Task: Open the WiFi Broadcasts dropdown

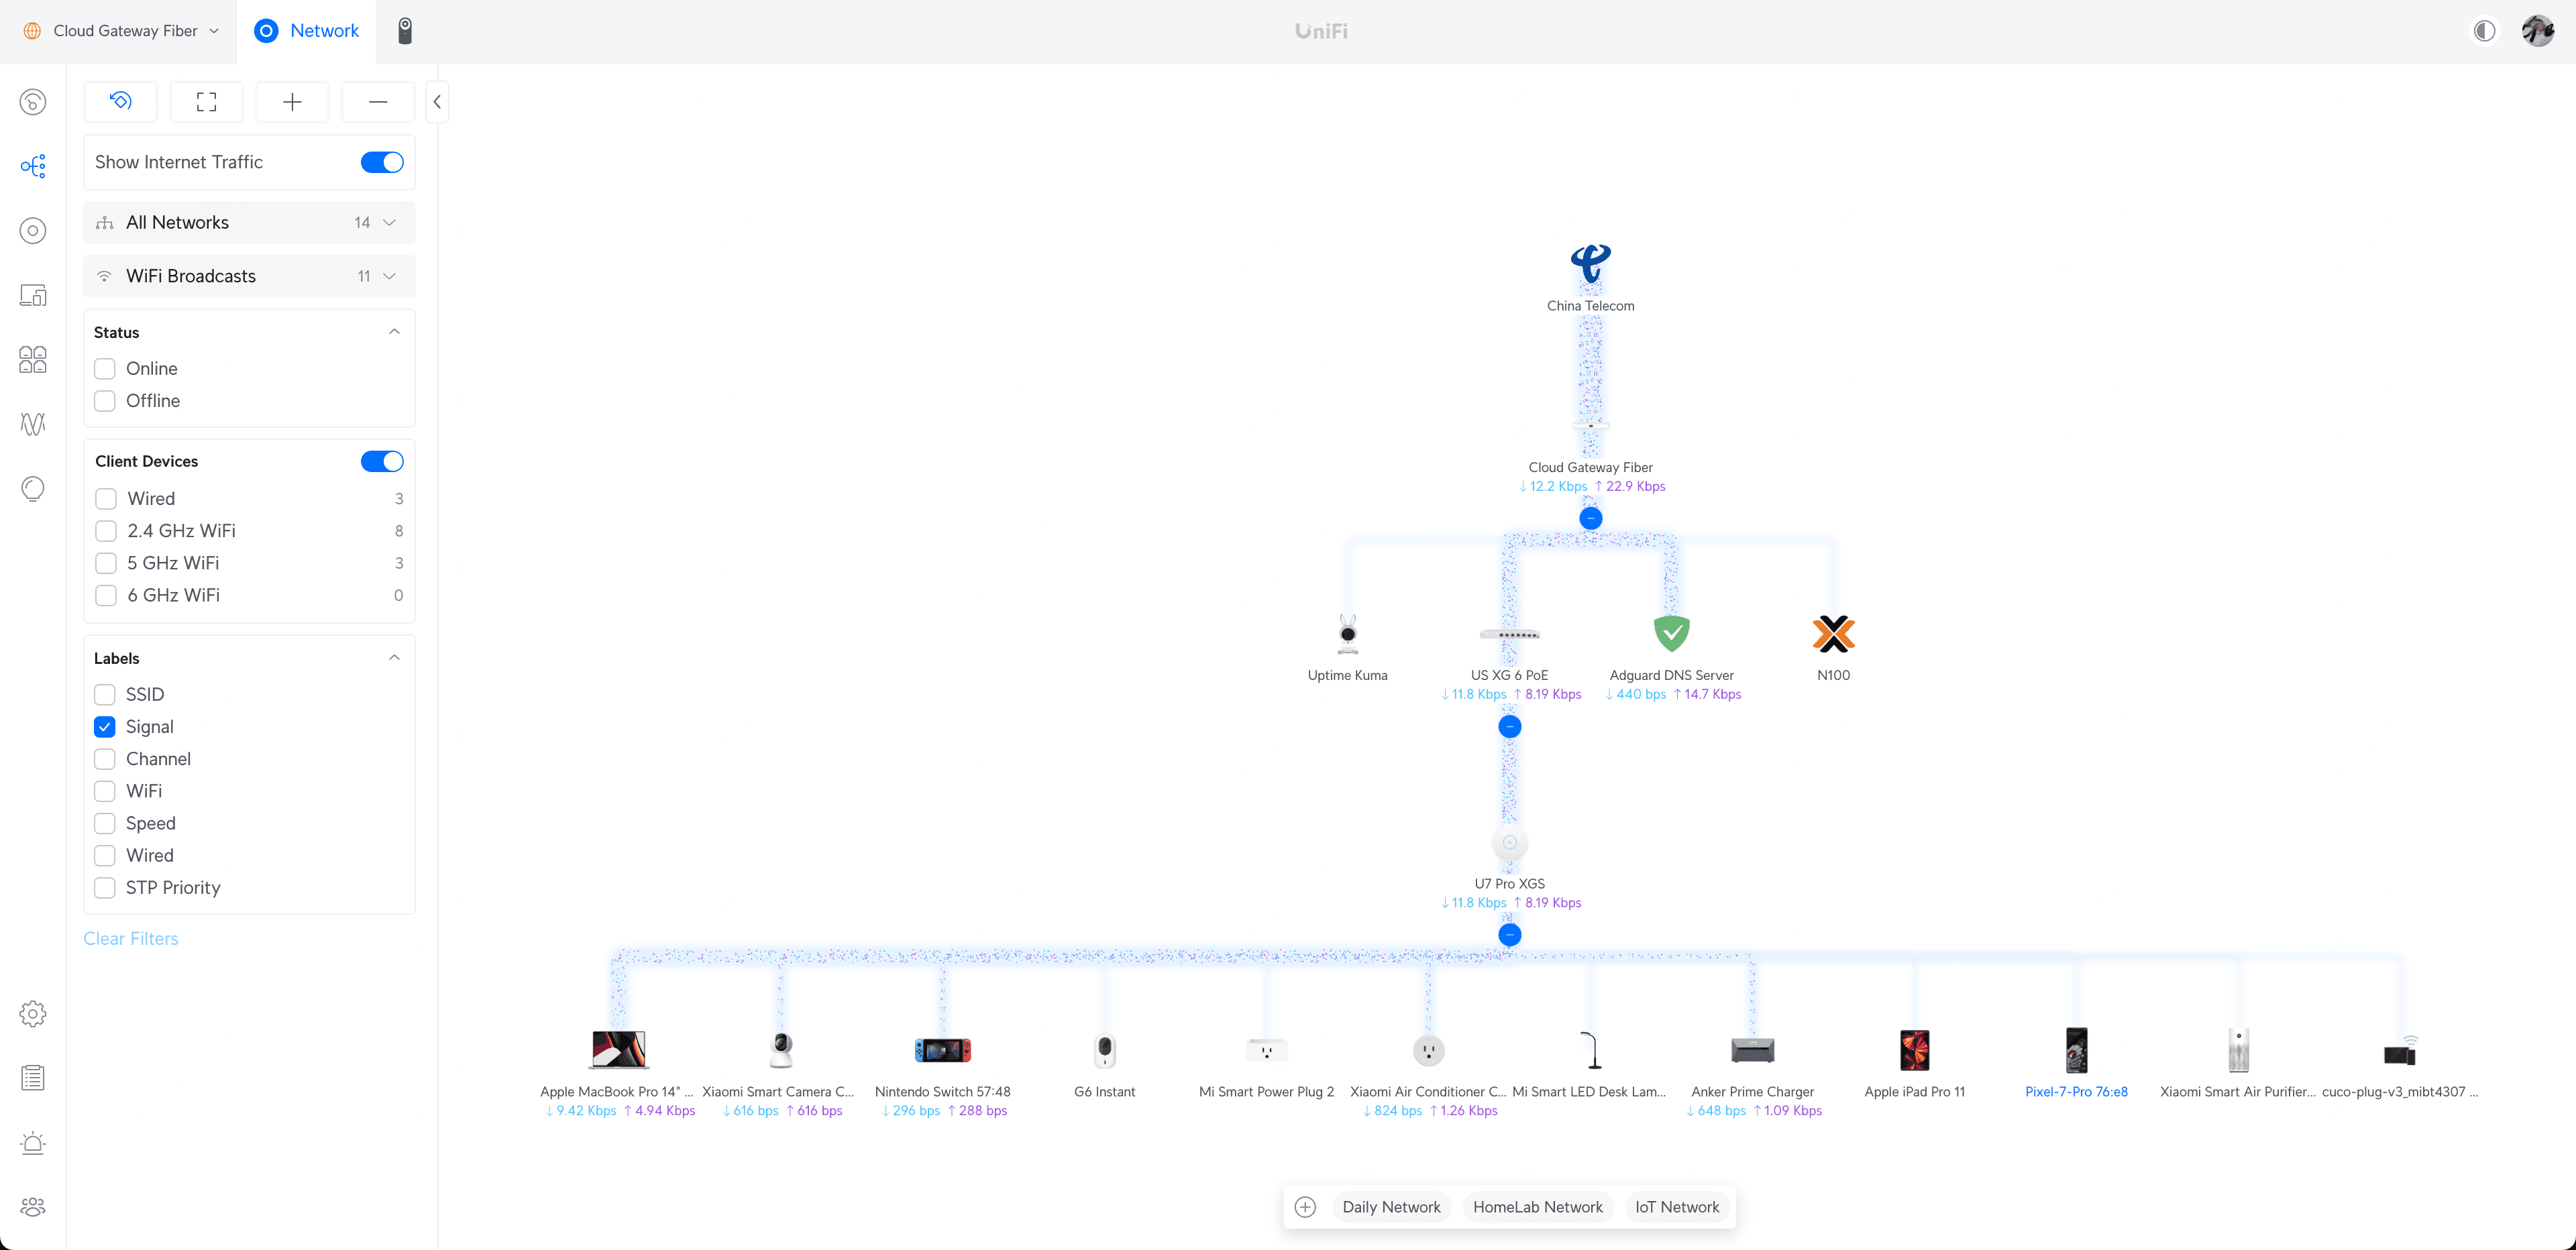Action: point(249,276)
